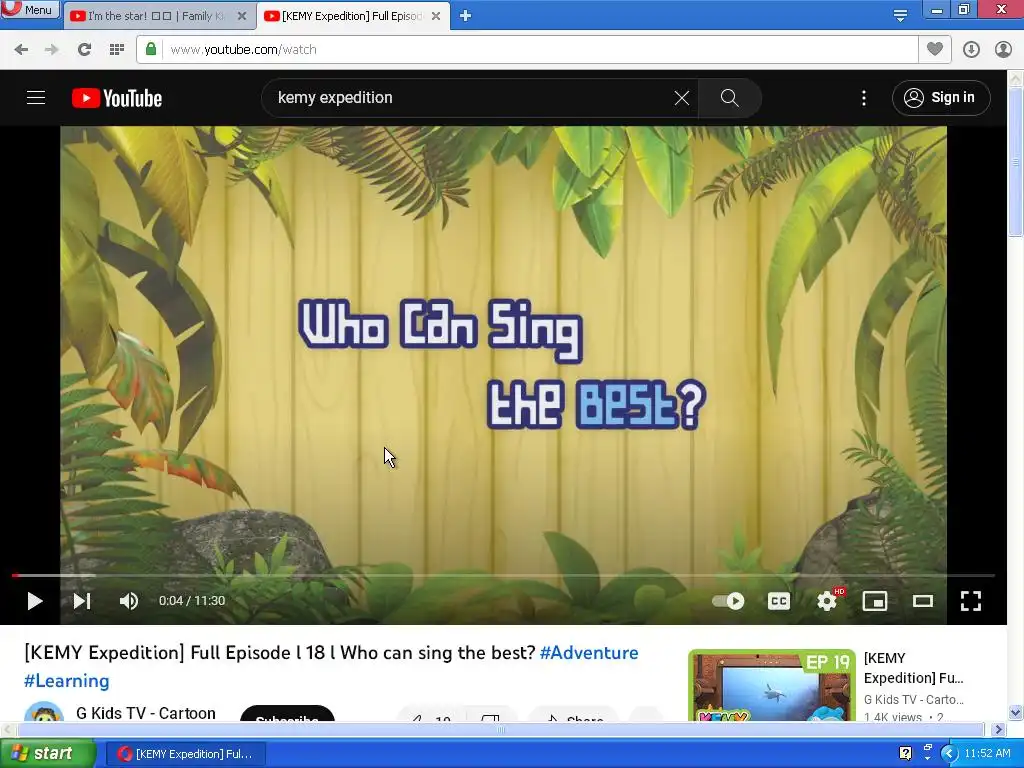The height and width of the screenshot is (768, 1024).
Task: Play the video
Action: (35, 601)
